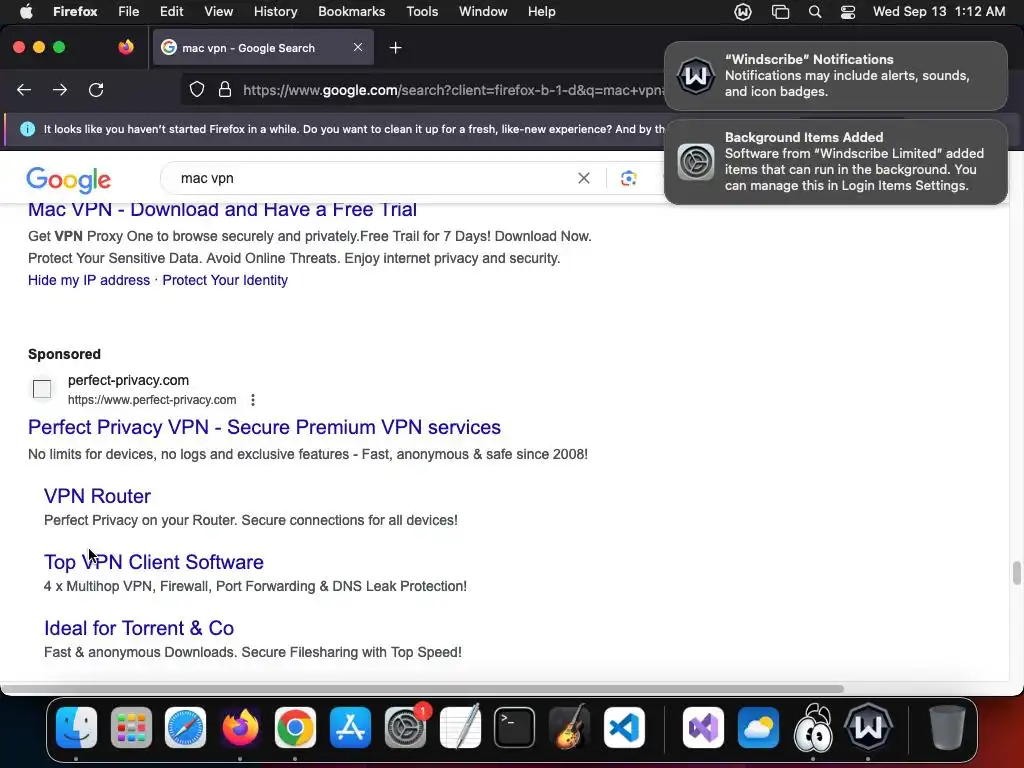Open the cartoon-eyes app in Dock
The width and height of the screenshot is (1024, 768).
[x=813, y=727]
